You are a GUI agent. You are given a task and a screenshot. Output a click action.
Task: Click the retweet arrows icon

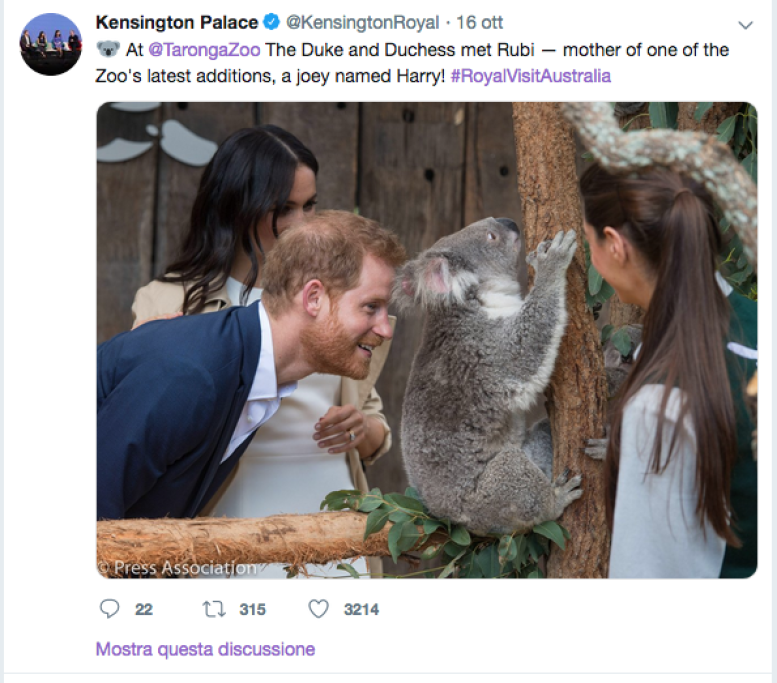213,608
